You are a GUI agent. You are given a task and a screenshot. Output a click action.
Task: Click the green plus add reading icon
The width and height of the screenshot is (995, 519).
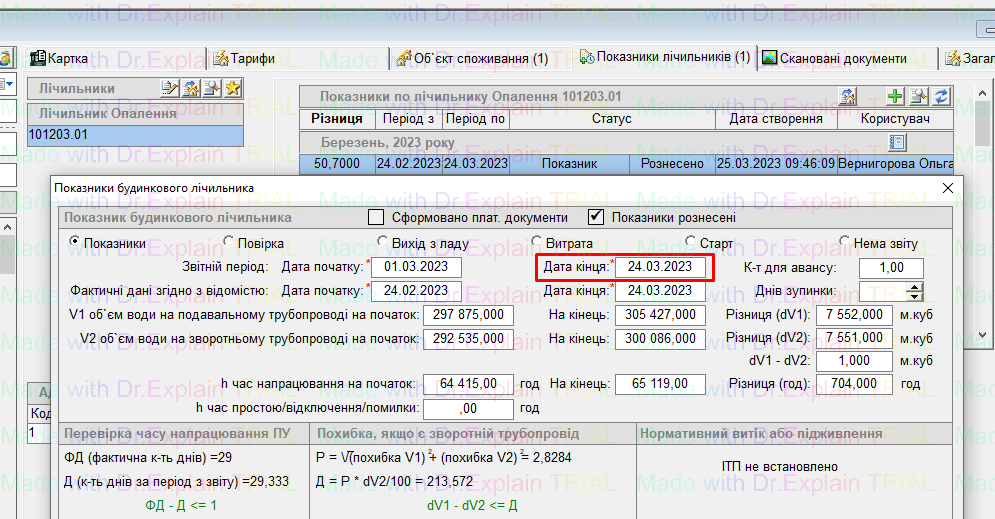[895, 97]
